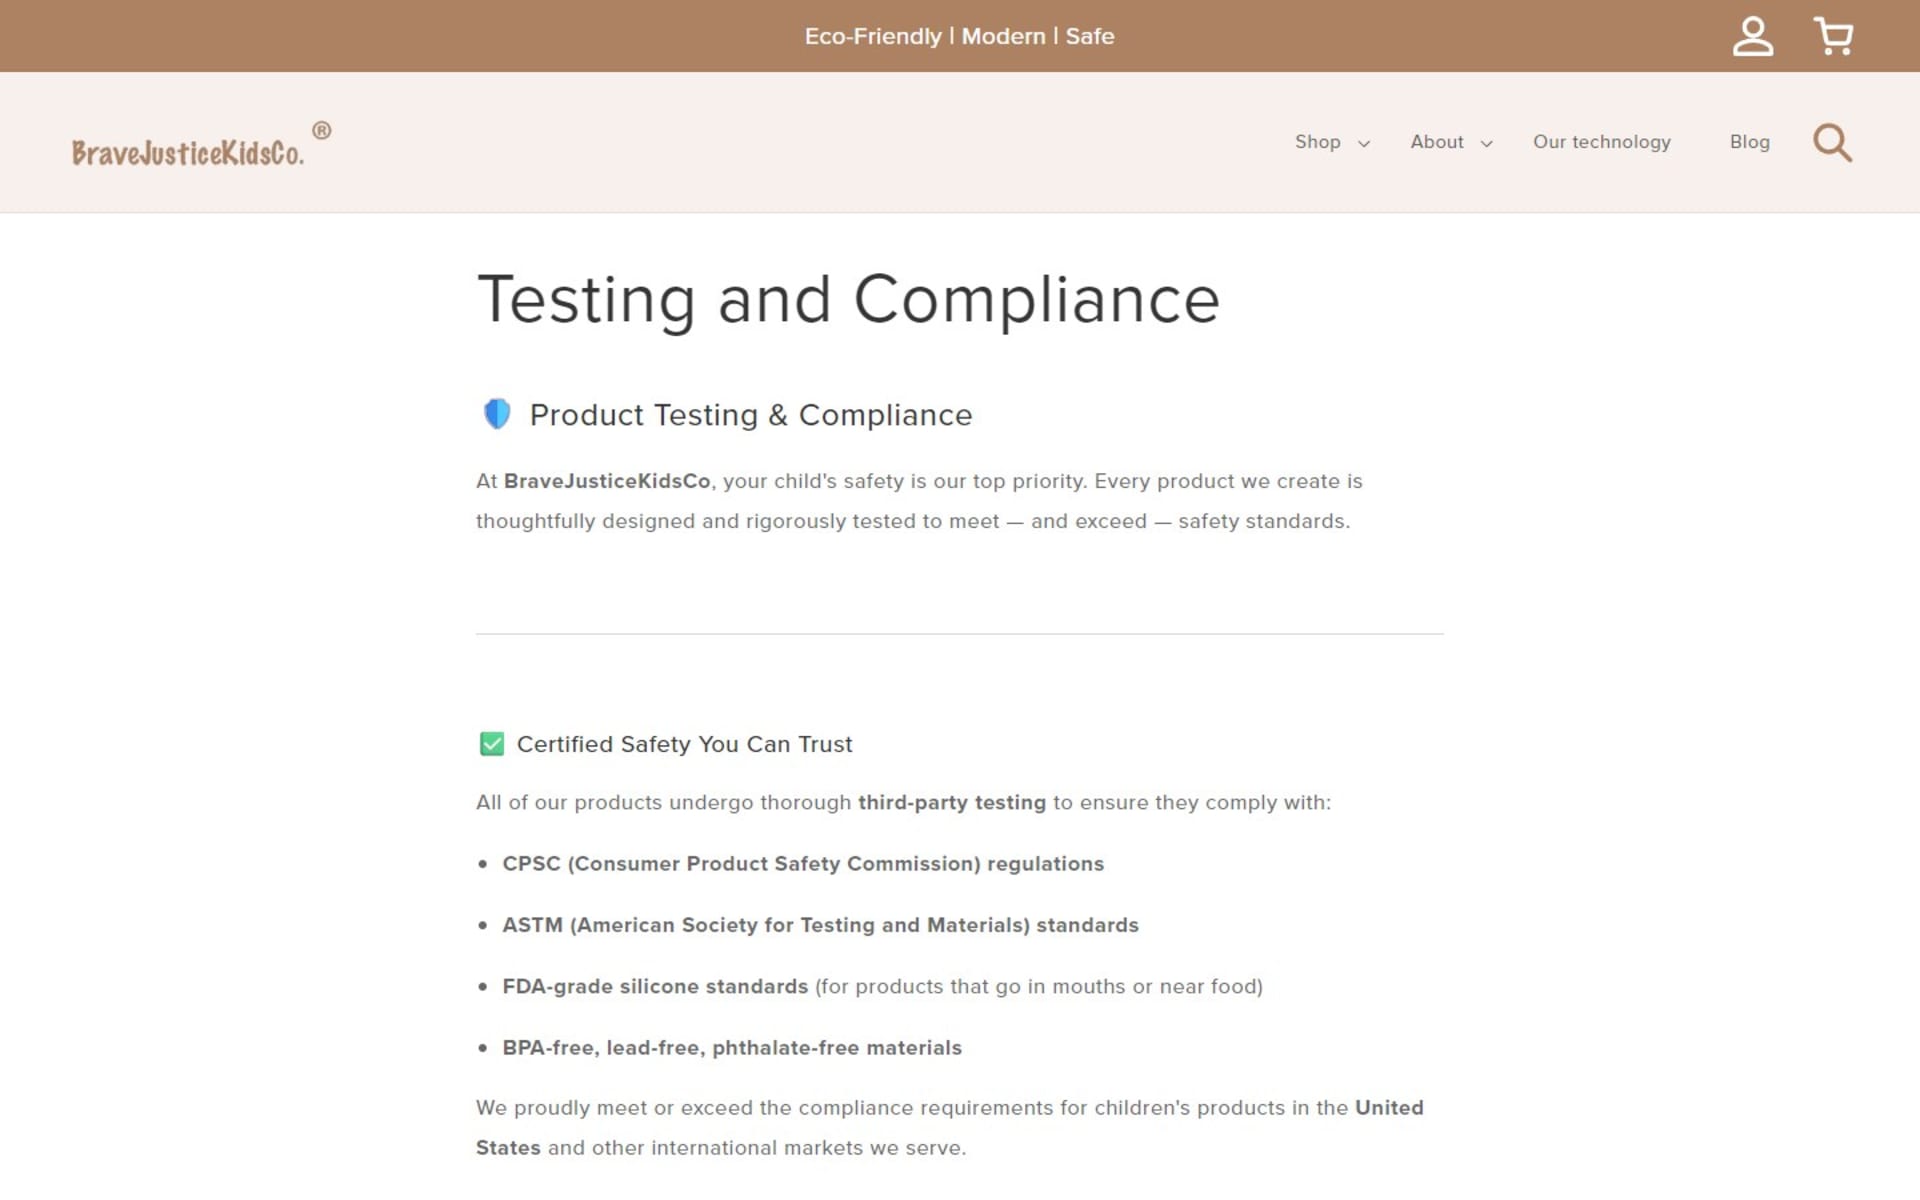Click bold BraveJusticeKidsCo in intro paragraph
Screen dimensions: 1920x1200
pos(606,481)
